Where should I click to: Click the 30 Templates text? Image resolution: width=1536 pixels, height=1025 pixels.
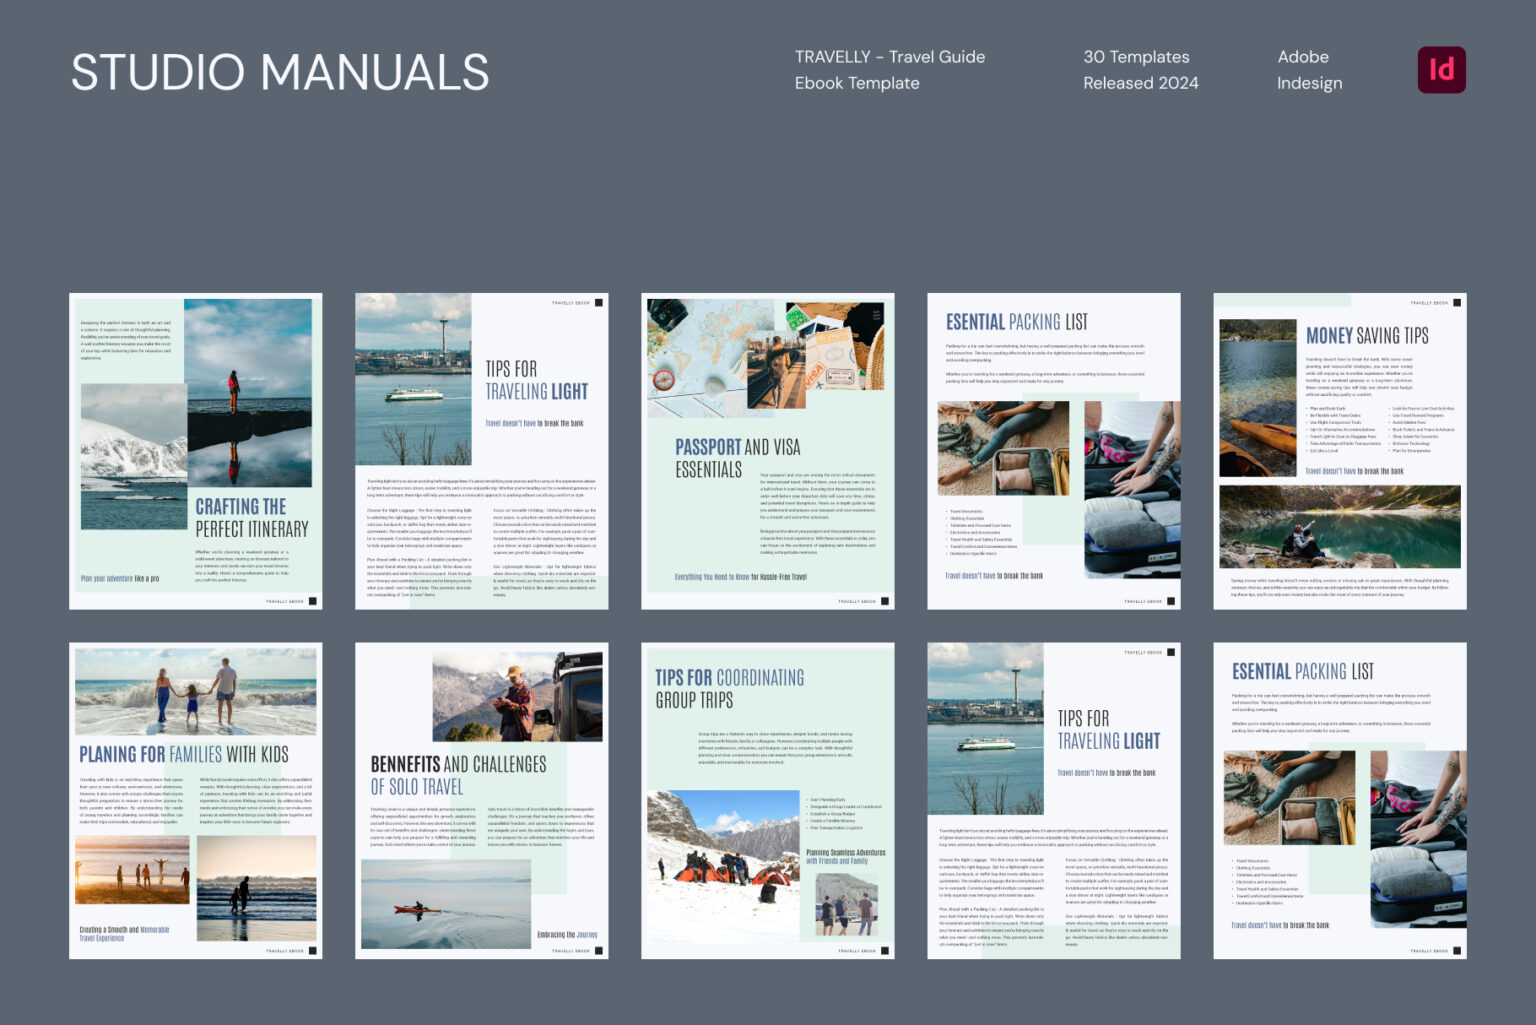1136,57
